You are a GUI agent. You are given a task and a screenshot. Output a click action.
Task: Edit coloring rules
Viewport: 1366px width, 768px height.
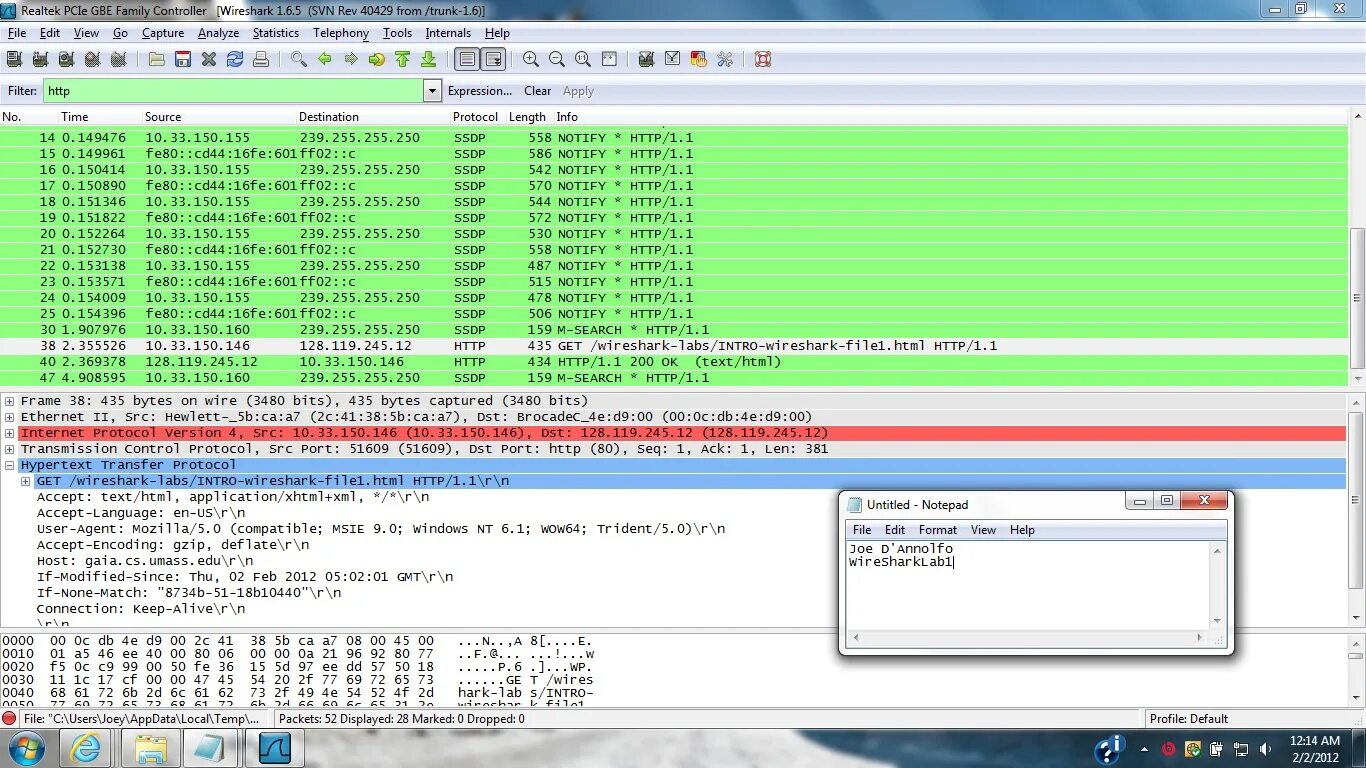point(699,59)
